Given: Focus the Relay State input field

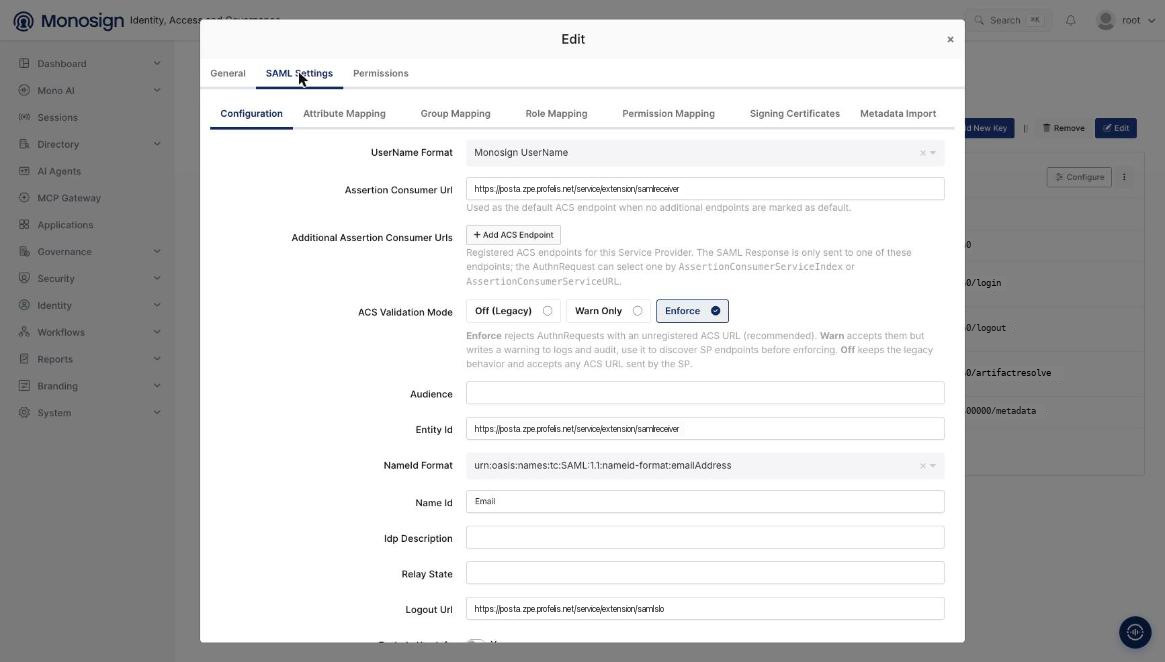Looking at the screenshot, I should click(705, 573).
